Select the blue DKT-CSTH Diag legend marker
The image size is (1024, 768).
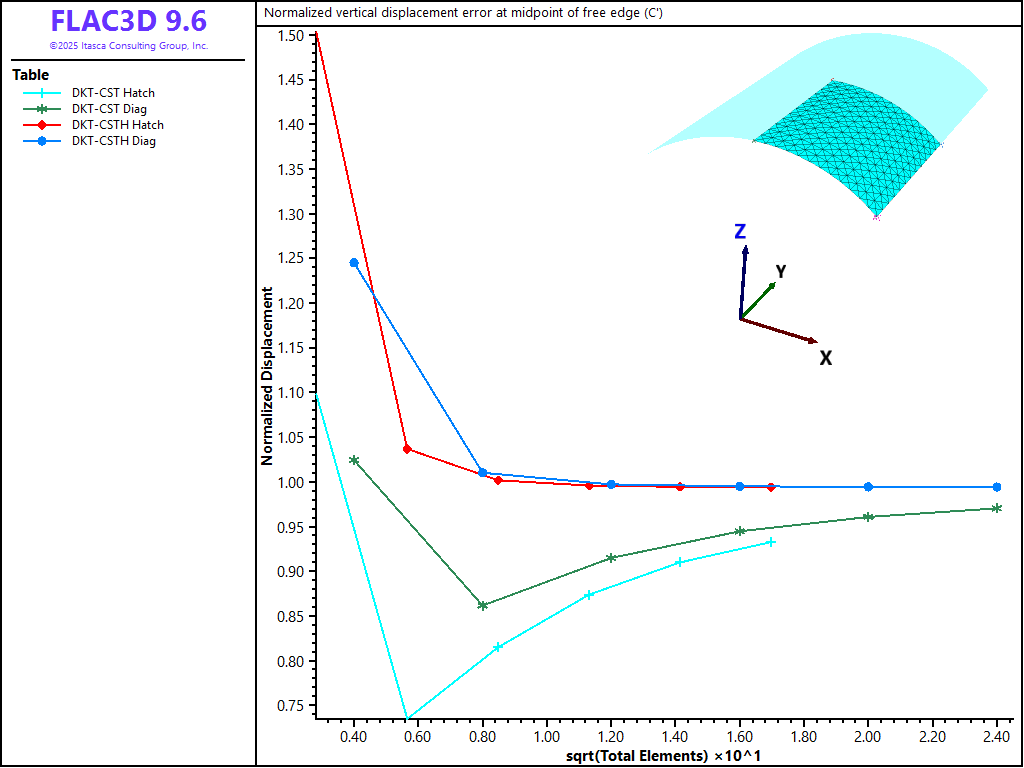(42, 141)
